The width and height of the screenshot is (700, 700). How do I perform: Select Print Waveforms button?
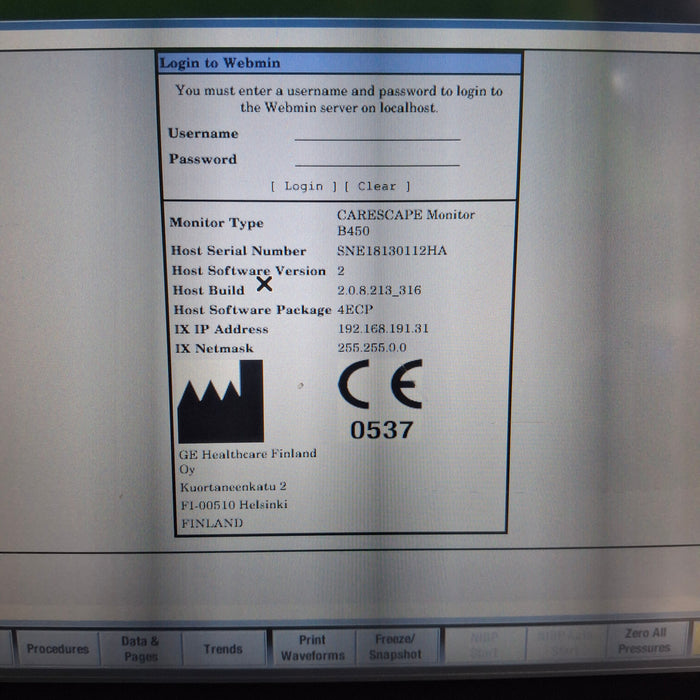click(x=312, y=647)
